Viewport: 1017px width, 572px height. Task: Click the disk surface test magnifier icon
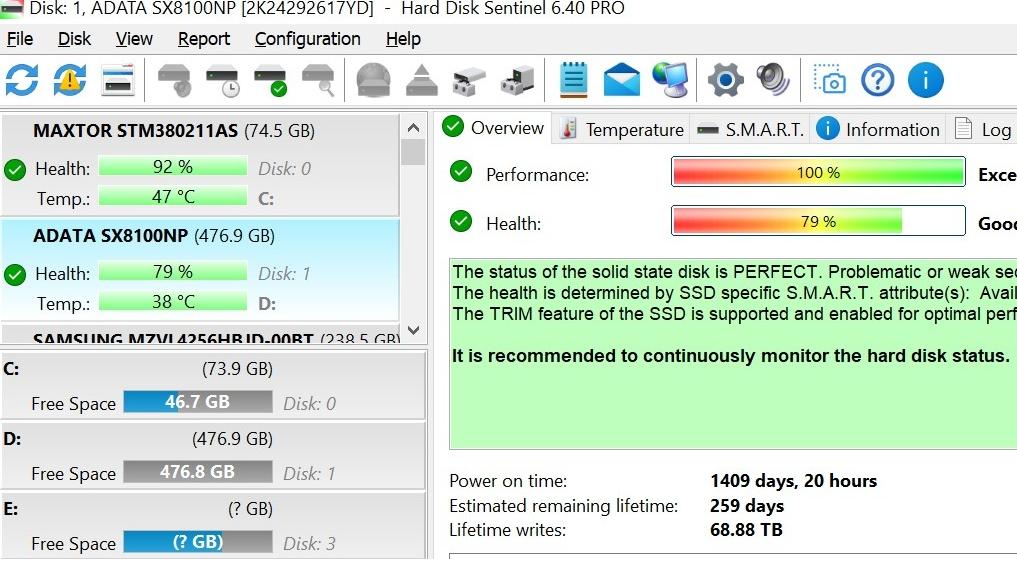(318, 80)
